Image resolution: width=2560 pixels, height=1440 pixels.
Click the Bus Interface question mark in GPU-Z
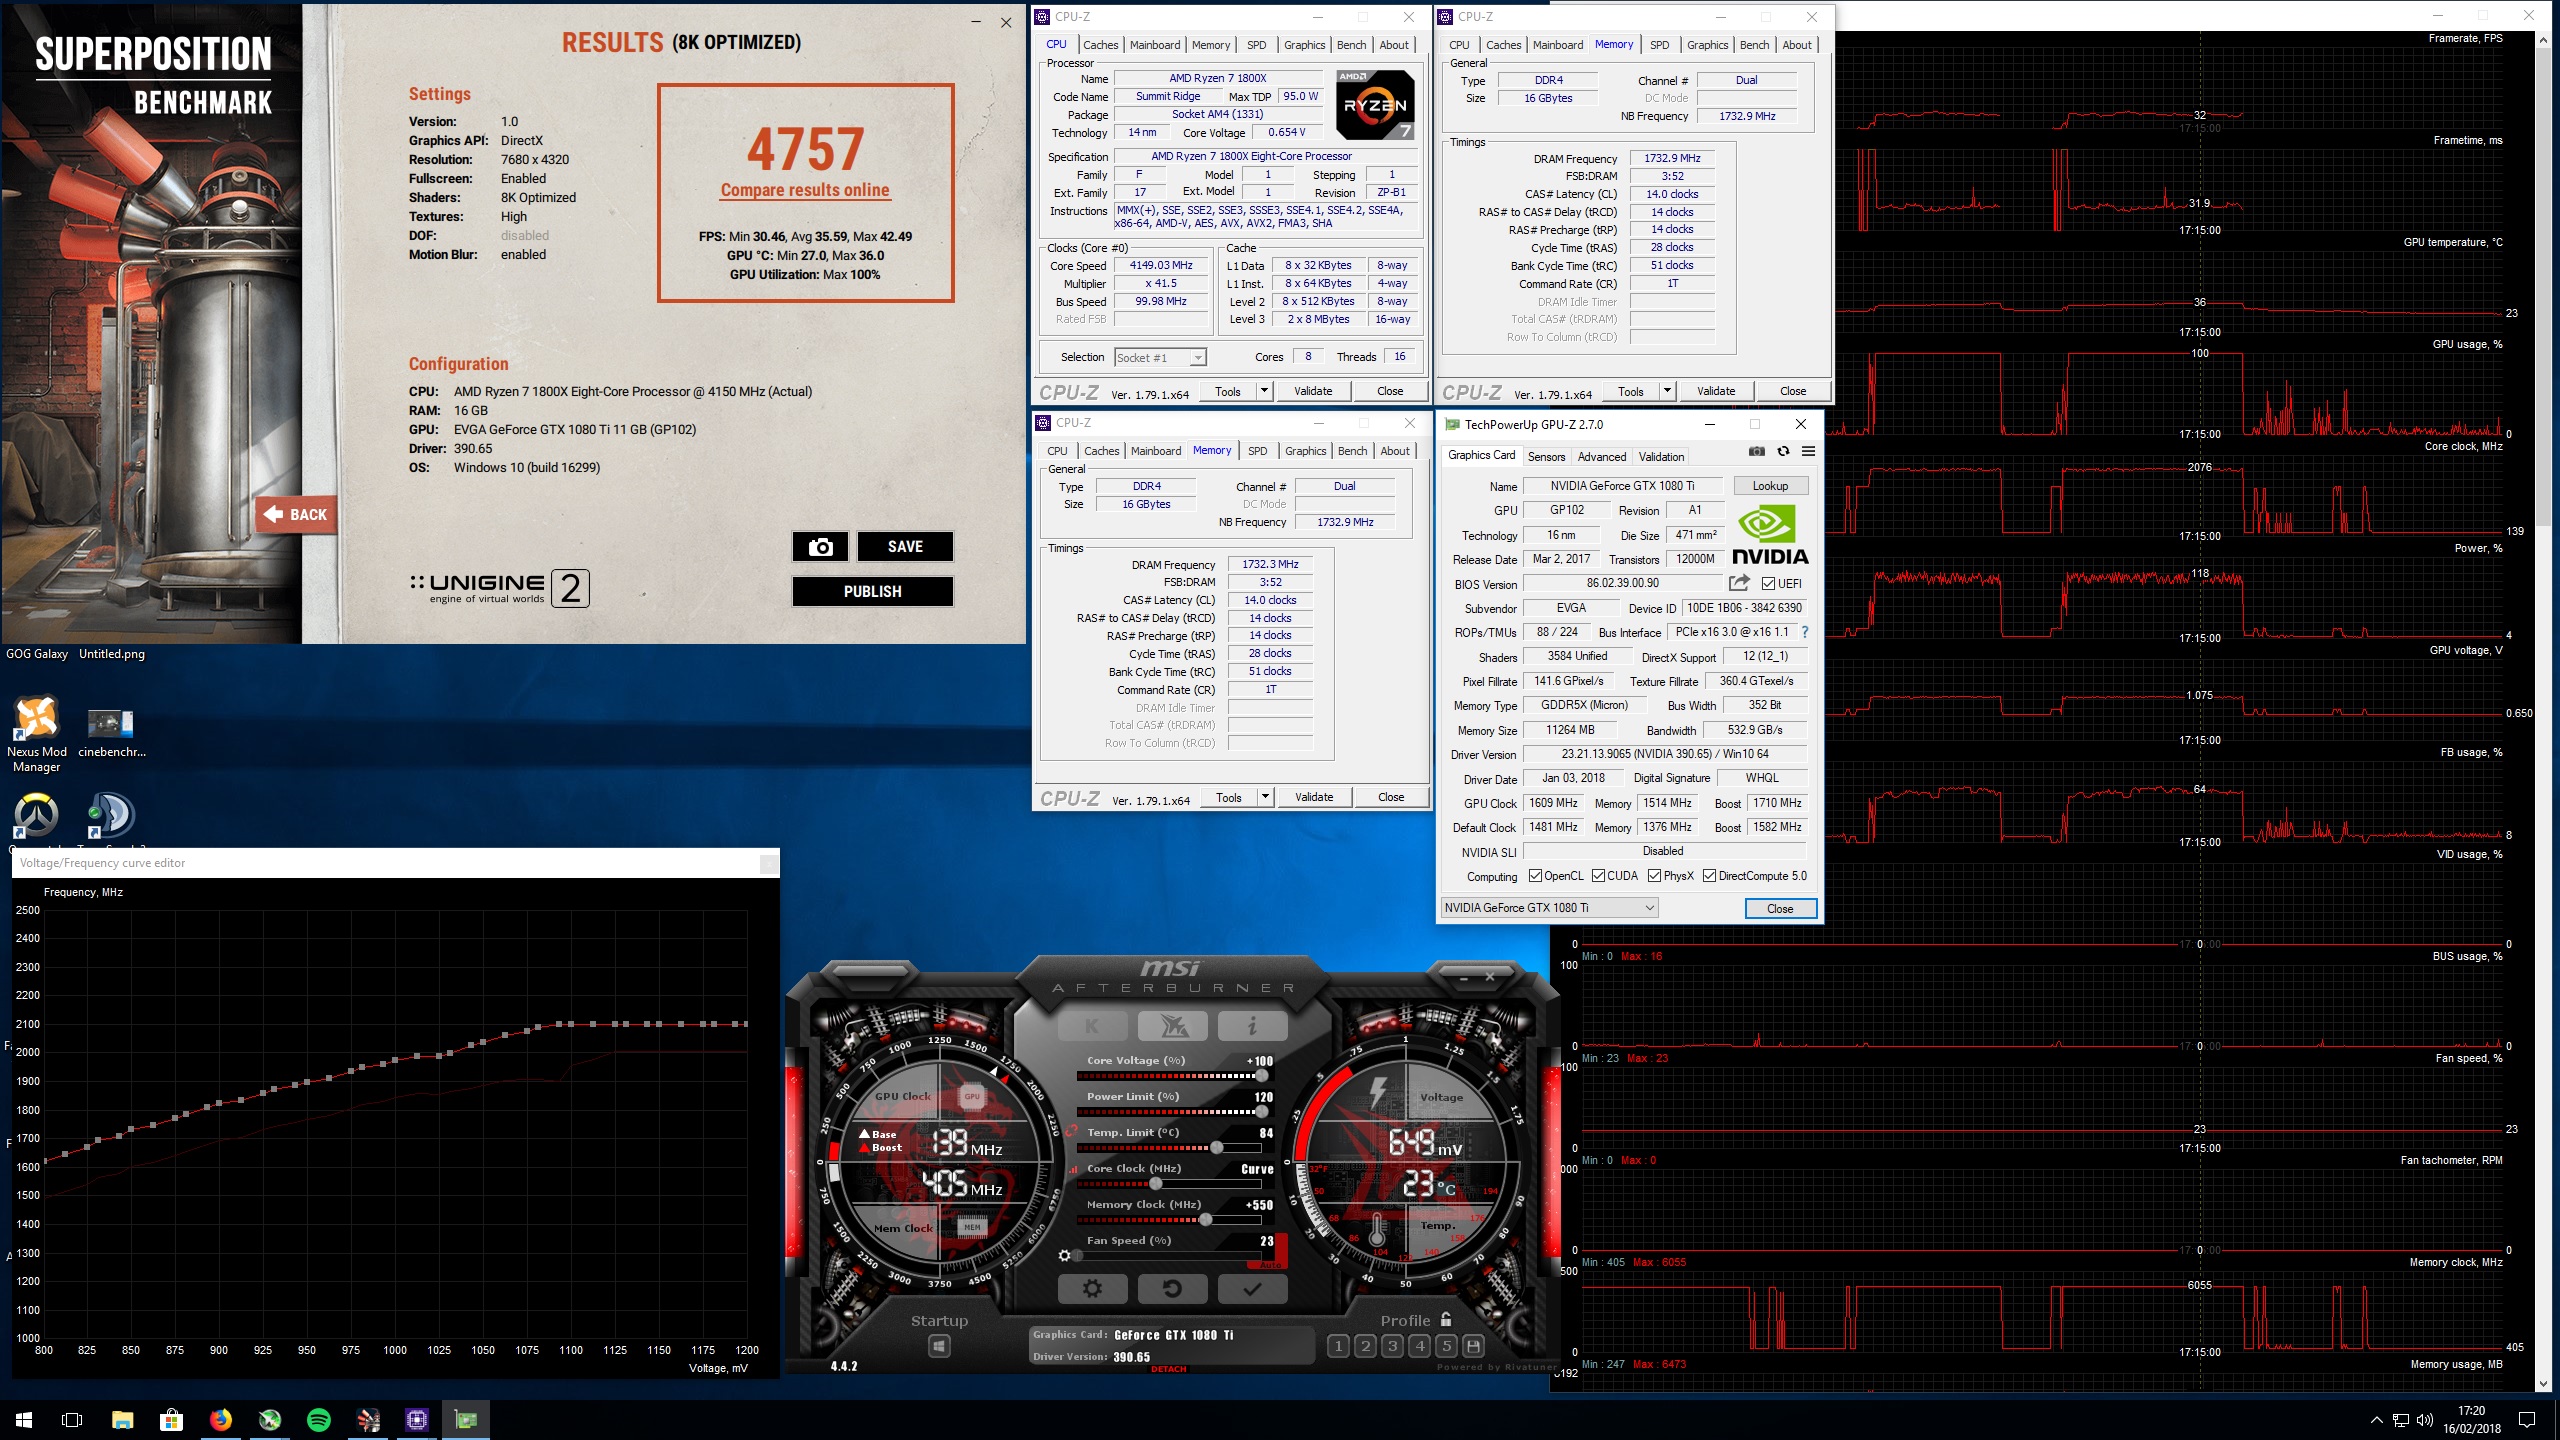(1805, 632)
